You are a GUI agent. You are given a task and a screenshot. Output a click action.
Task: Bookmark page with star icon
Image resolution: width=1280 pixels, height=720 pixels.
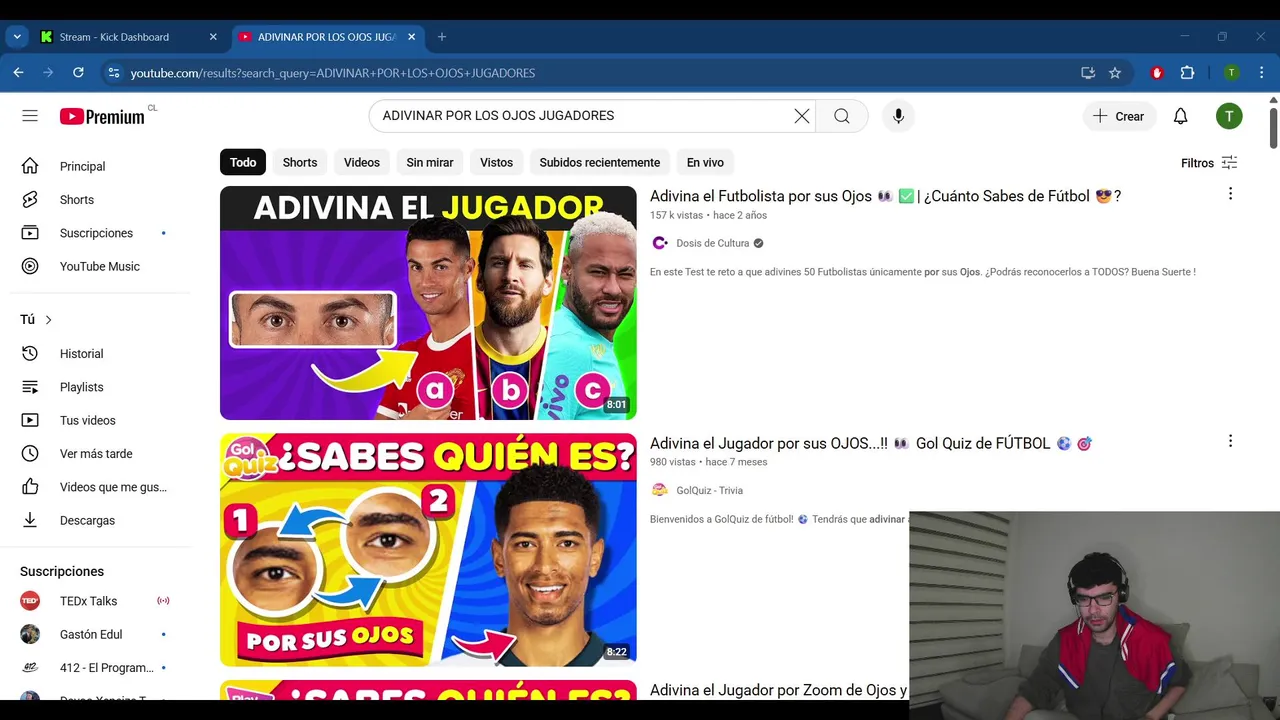click(1115, 73)
